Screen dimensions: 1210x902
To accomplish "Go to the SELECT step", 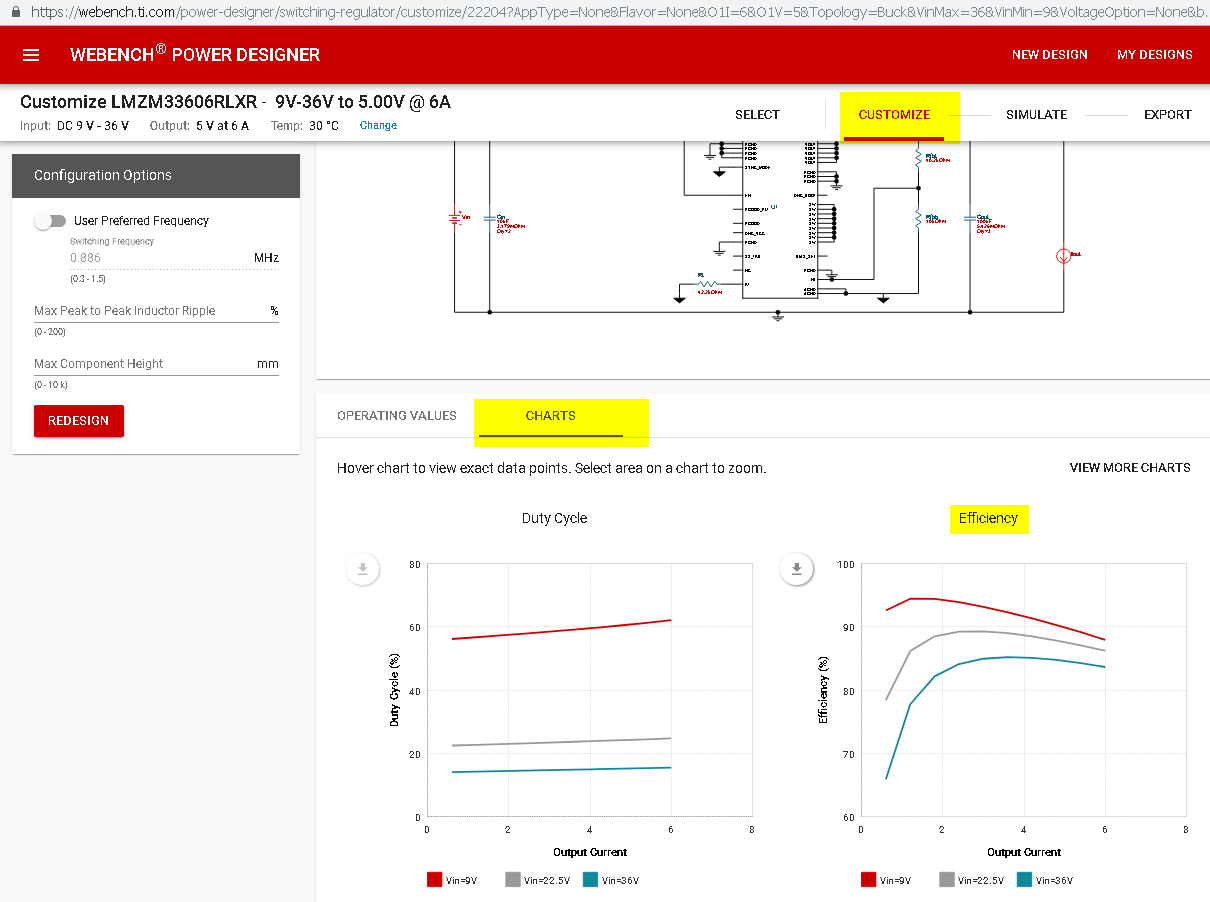I will [757, 115].
